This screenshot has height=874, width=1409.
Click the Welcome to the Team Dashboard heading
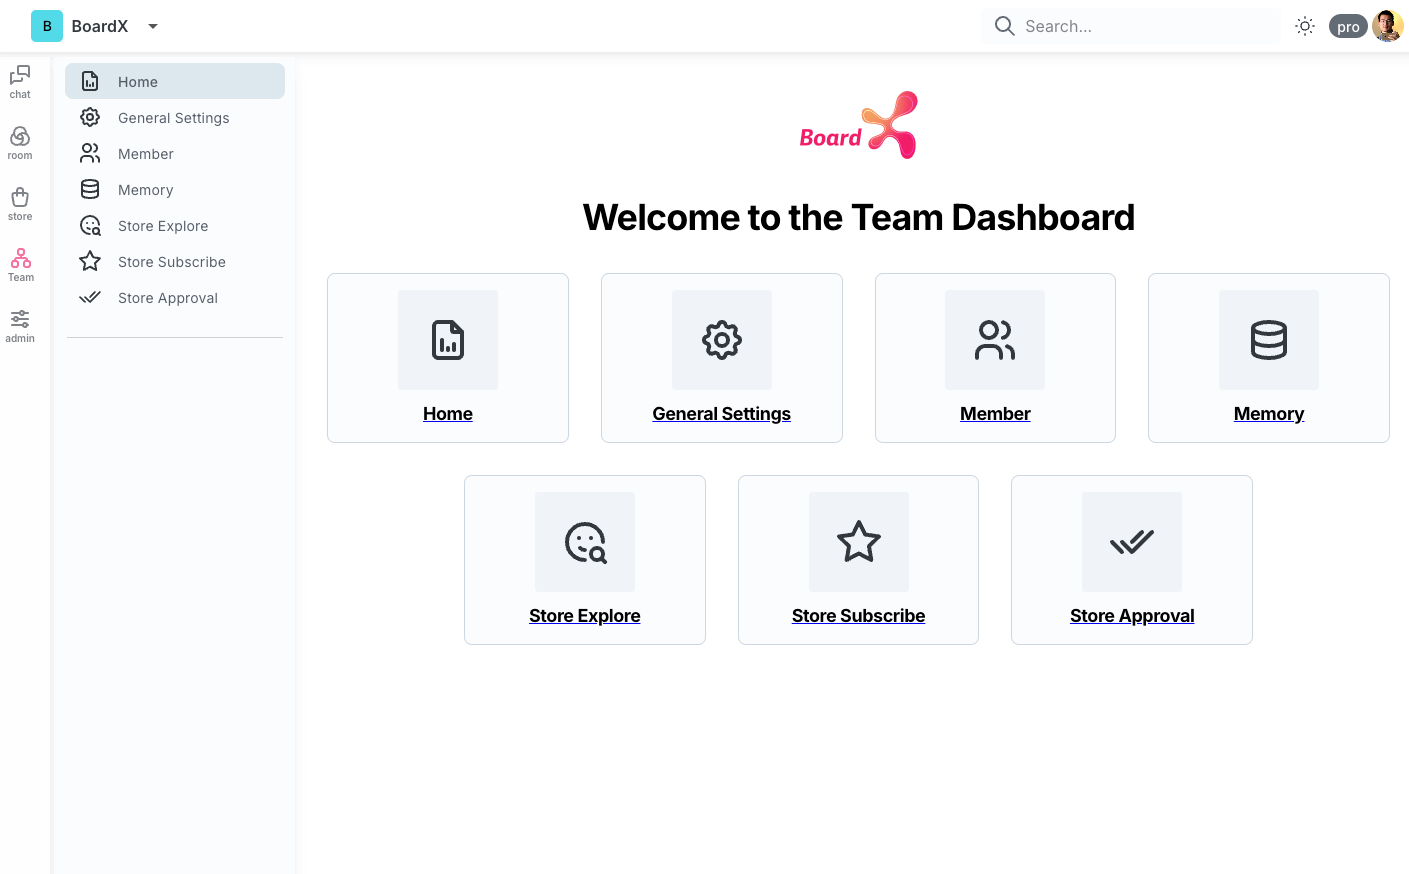coord(859,217)
